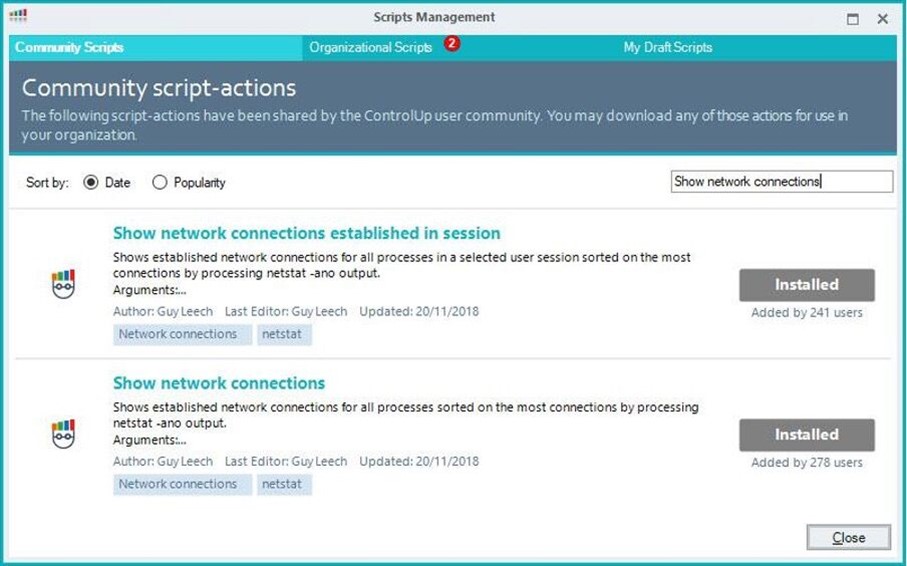Screen dimensions: 907x566
Task: Click the script search input field
Action: [781, 181]
